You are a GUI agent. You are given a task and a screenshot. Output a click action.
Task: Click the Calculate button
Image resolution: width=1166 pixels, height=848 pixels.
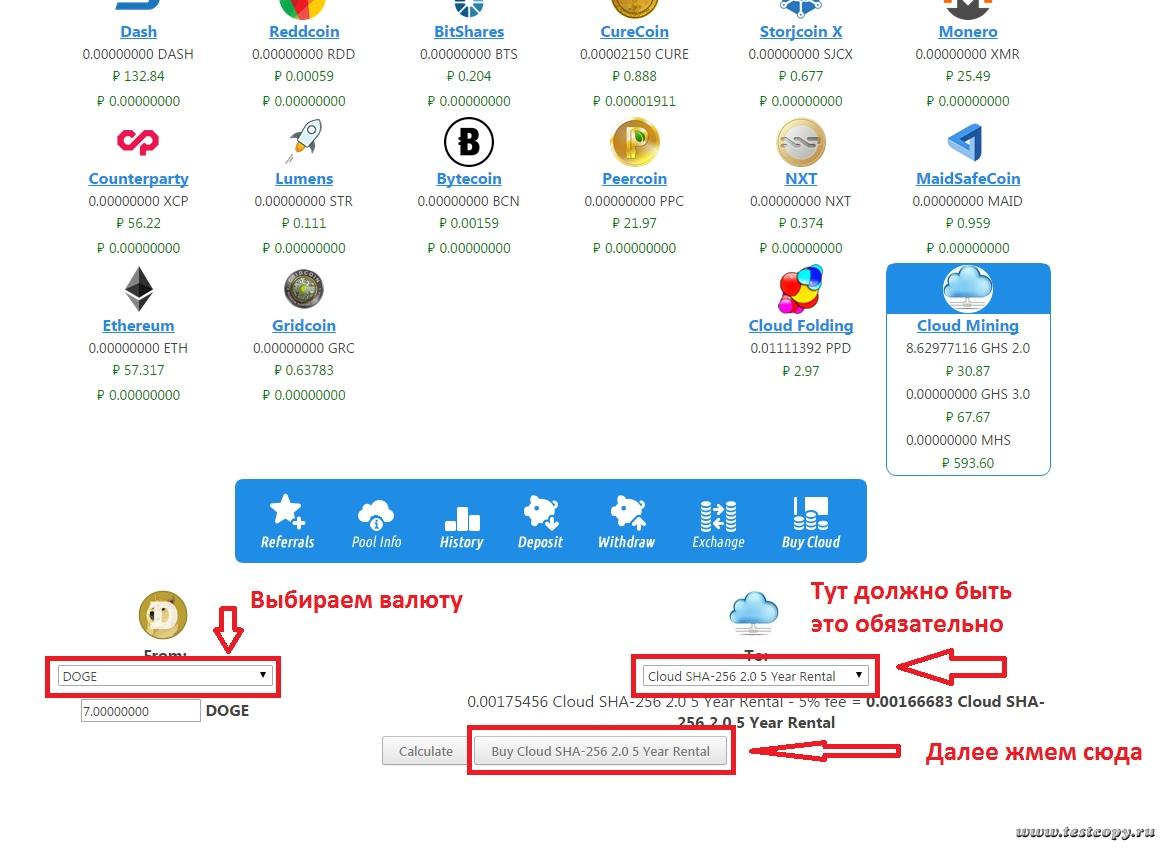[x=425, y=751]
